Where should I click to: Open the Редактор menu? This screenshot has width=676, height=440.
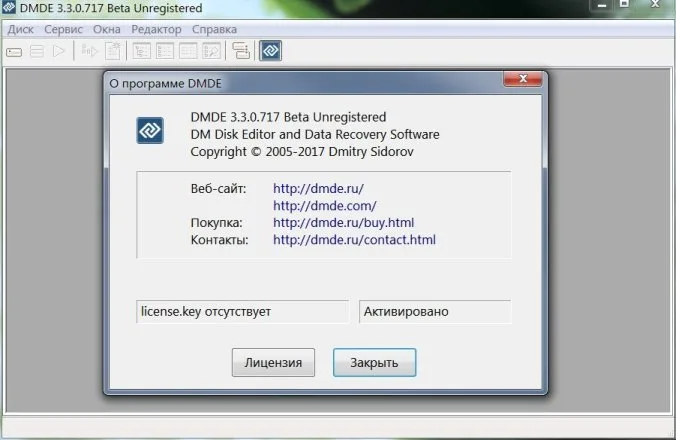pos(156,29)
